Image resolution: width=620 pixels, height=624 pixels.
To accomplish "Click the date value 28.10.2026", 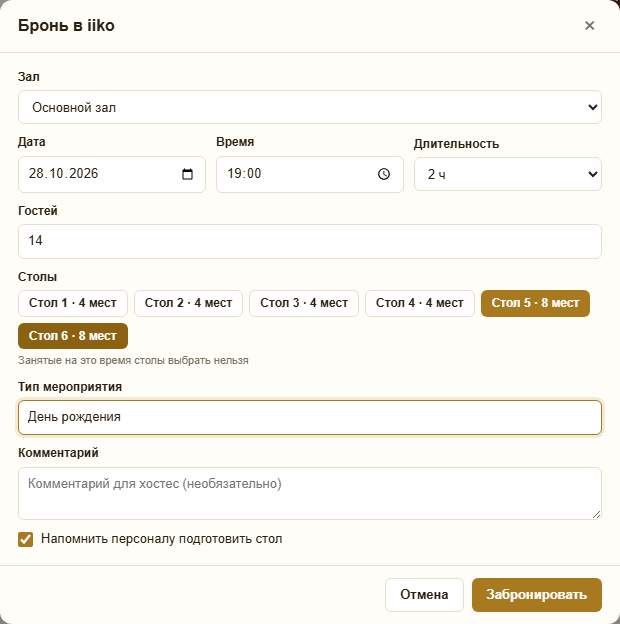I will (x=63, y=174).
